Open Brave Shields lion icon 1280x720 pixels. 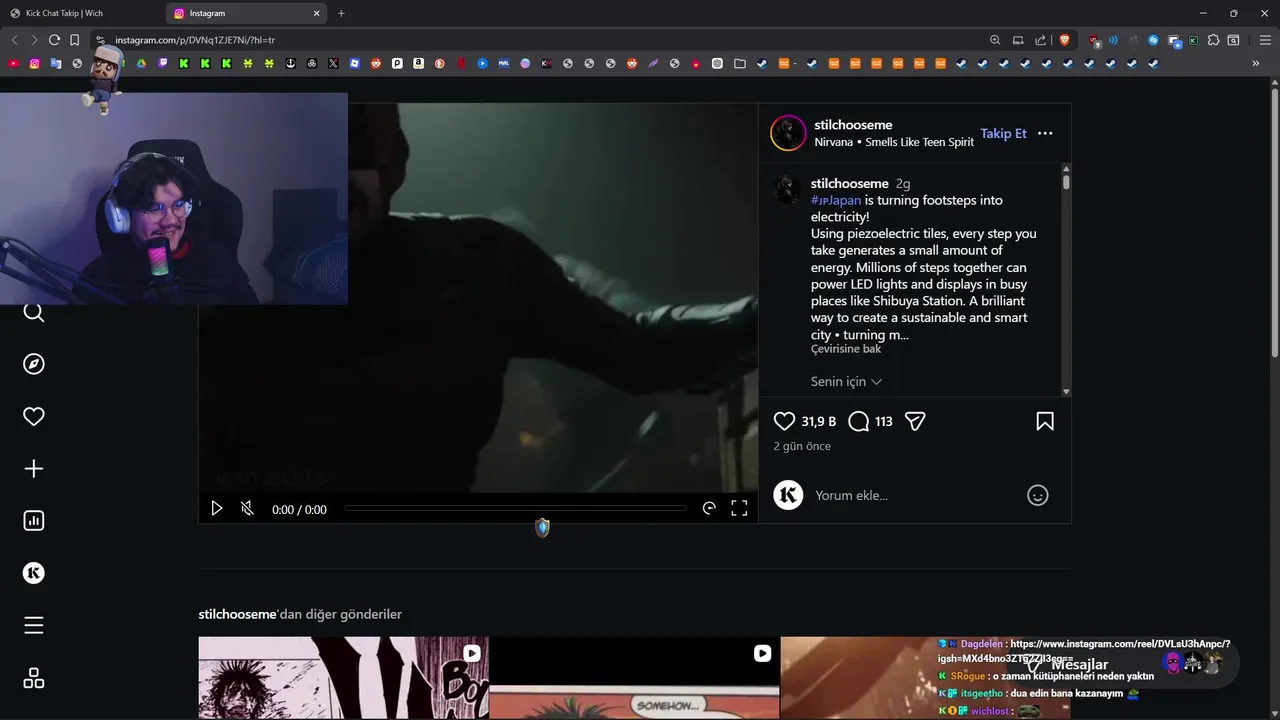pos(1064,40)
